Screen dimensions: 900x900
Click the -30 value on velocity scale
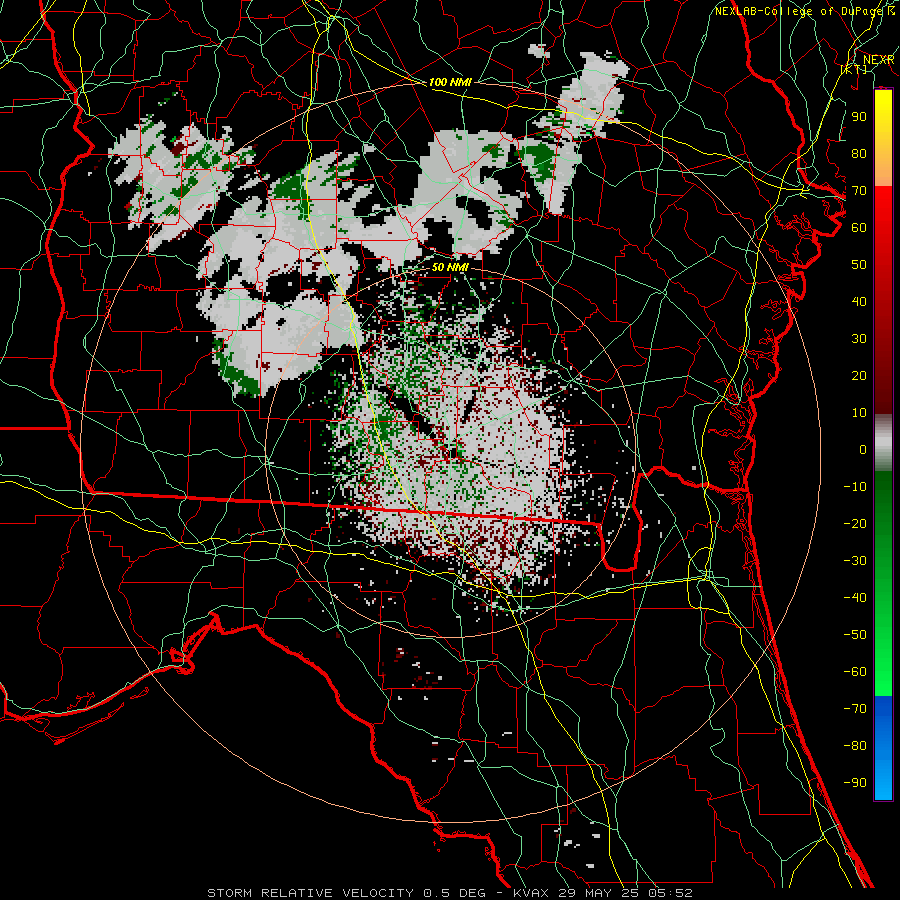855,561
